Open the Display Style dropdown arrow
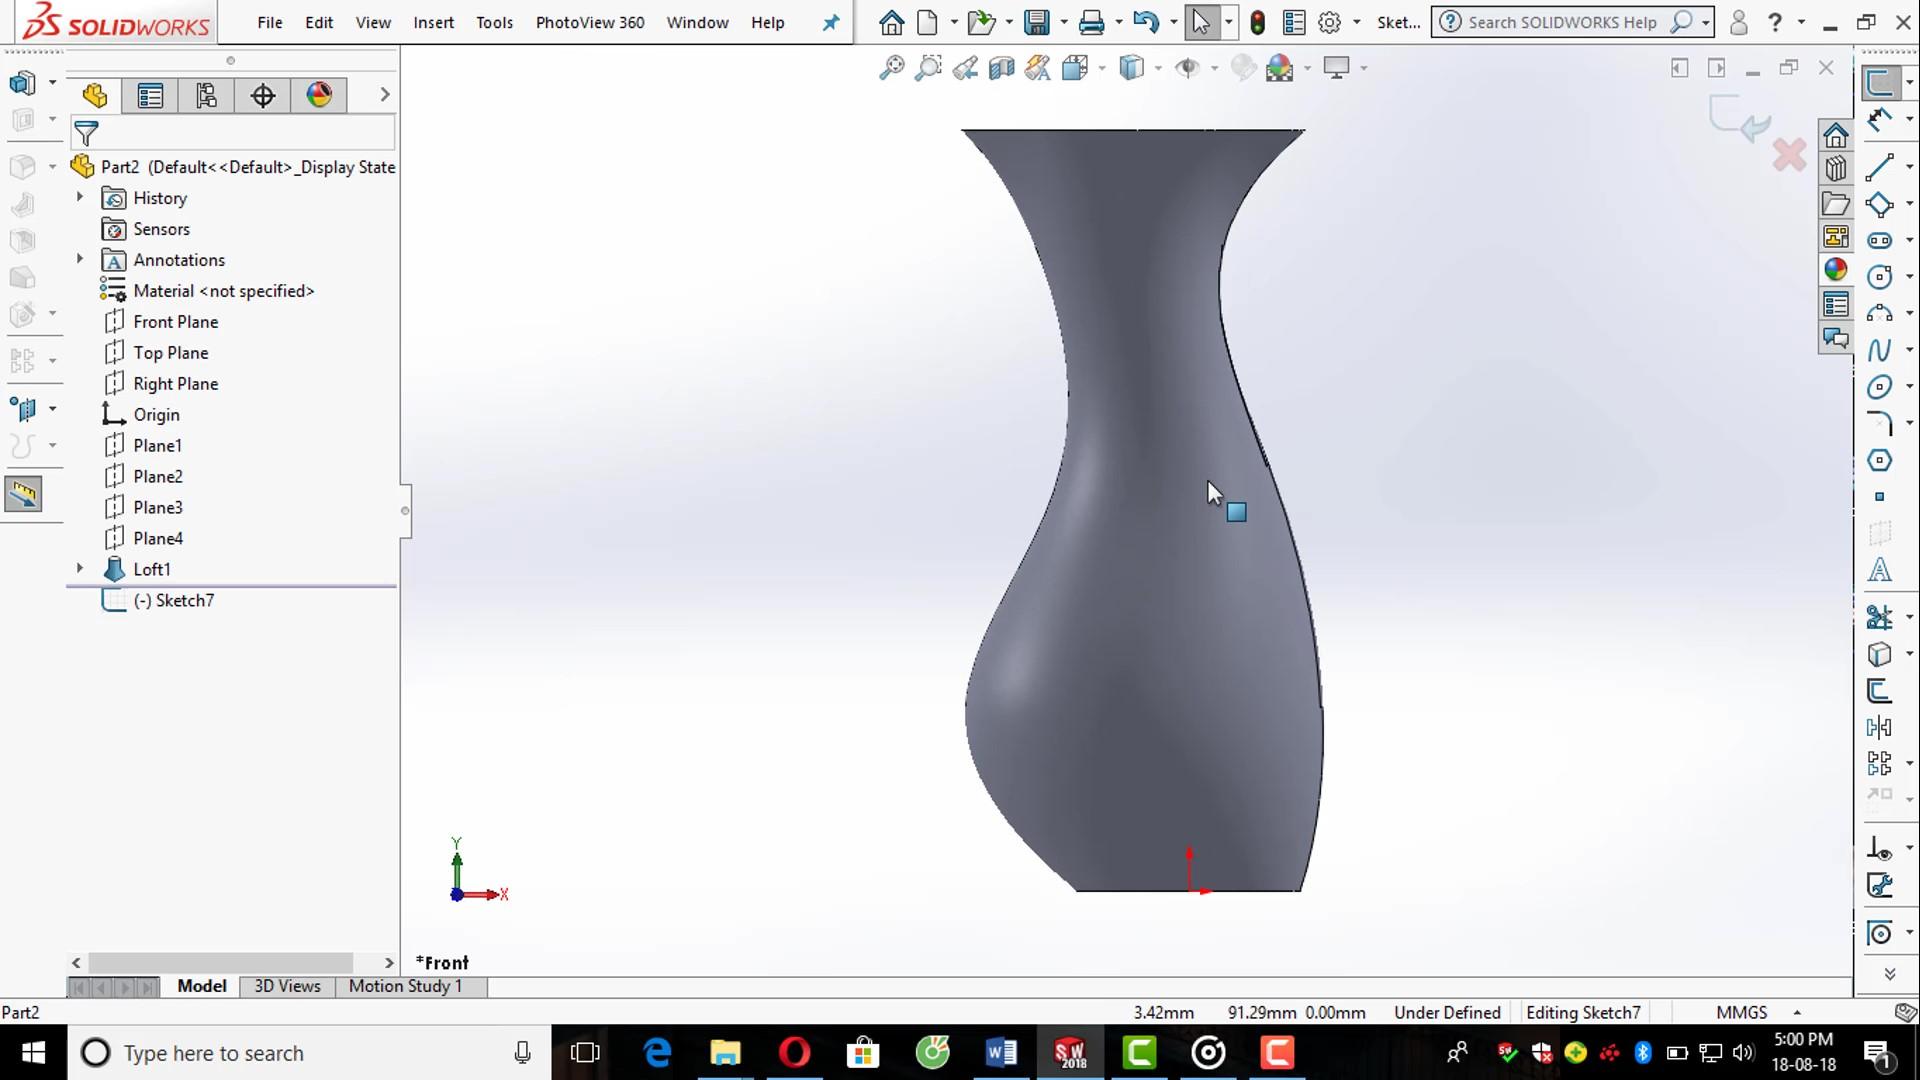Viewport: 1920px width, 1080px height. click(1157, 67)
